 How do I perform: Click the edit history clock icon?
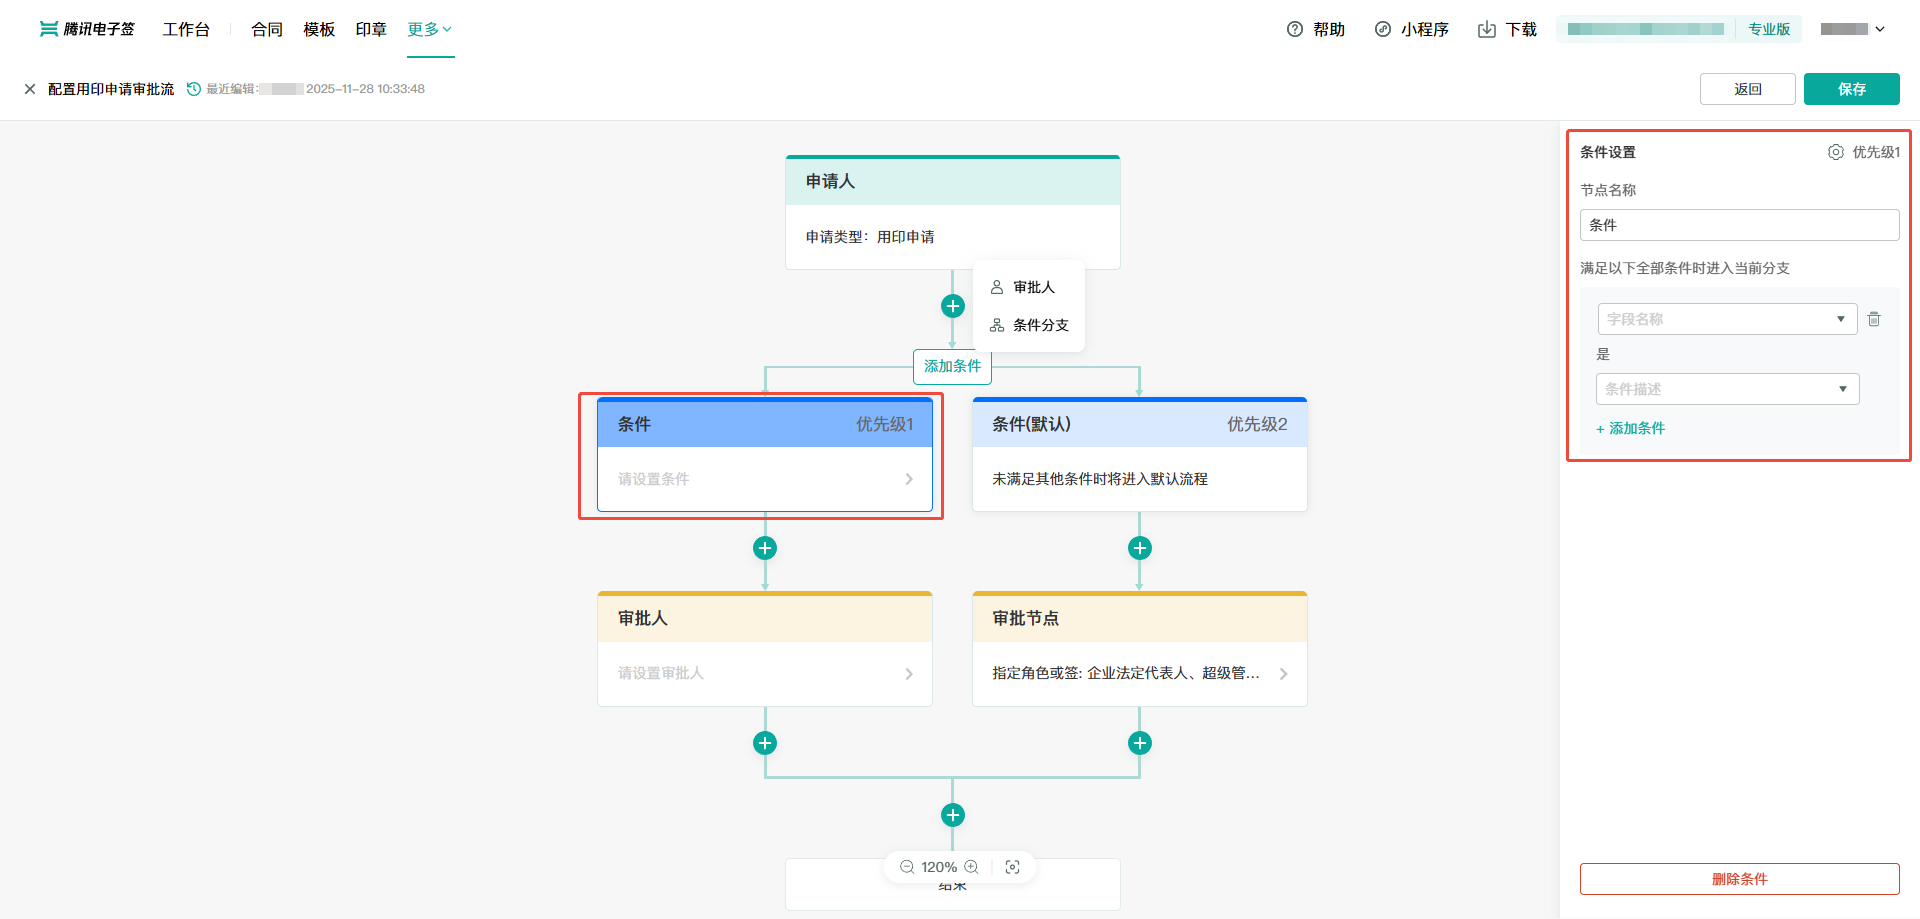coord(193,88)
